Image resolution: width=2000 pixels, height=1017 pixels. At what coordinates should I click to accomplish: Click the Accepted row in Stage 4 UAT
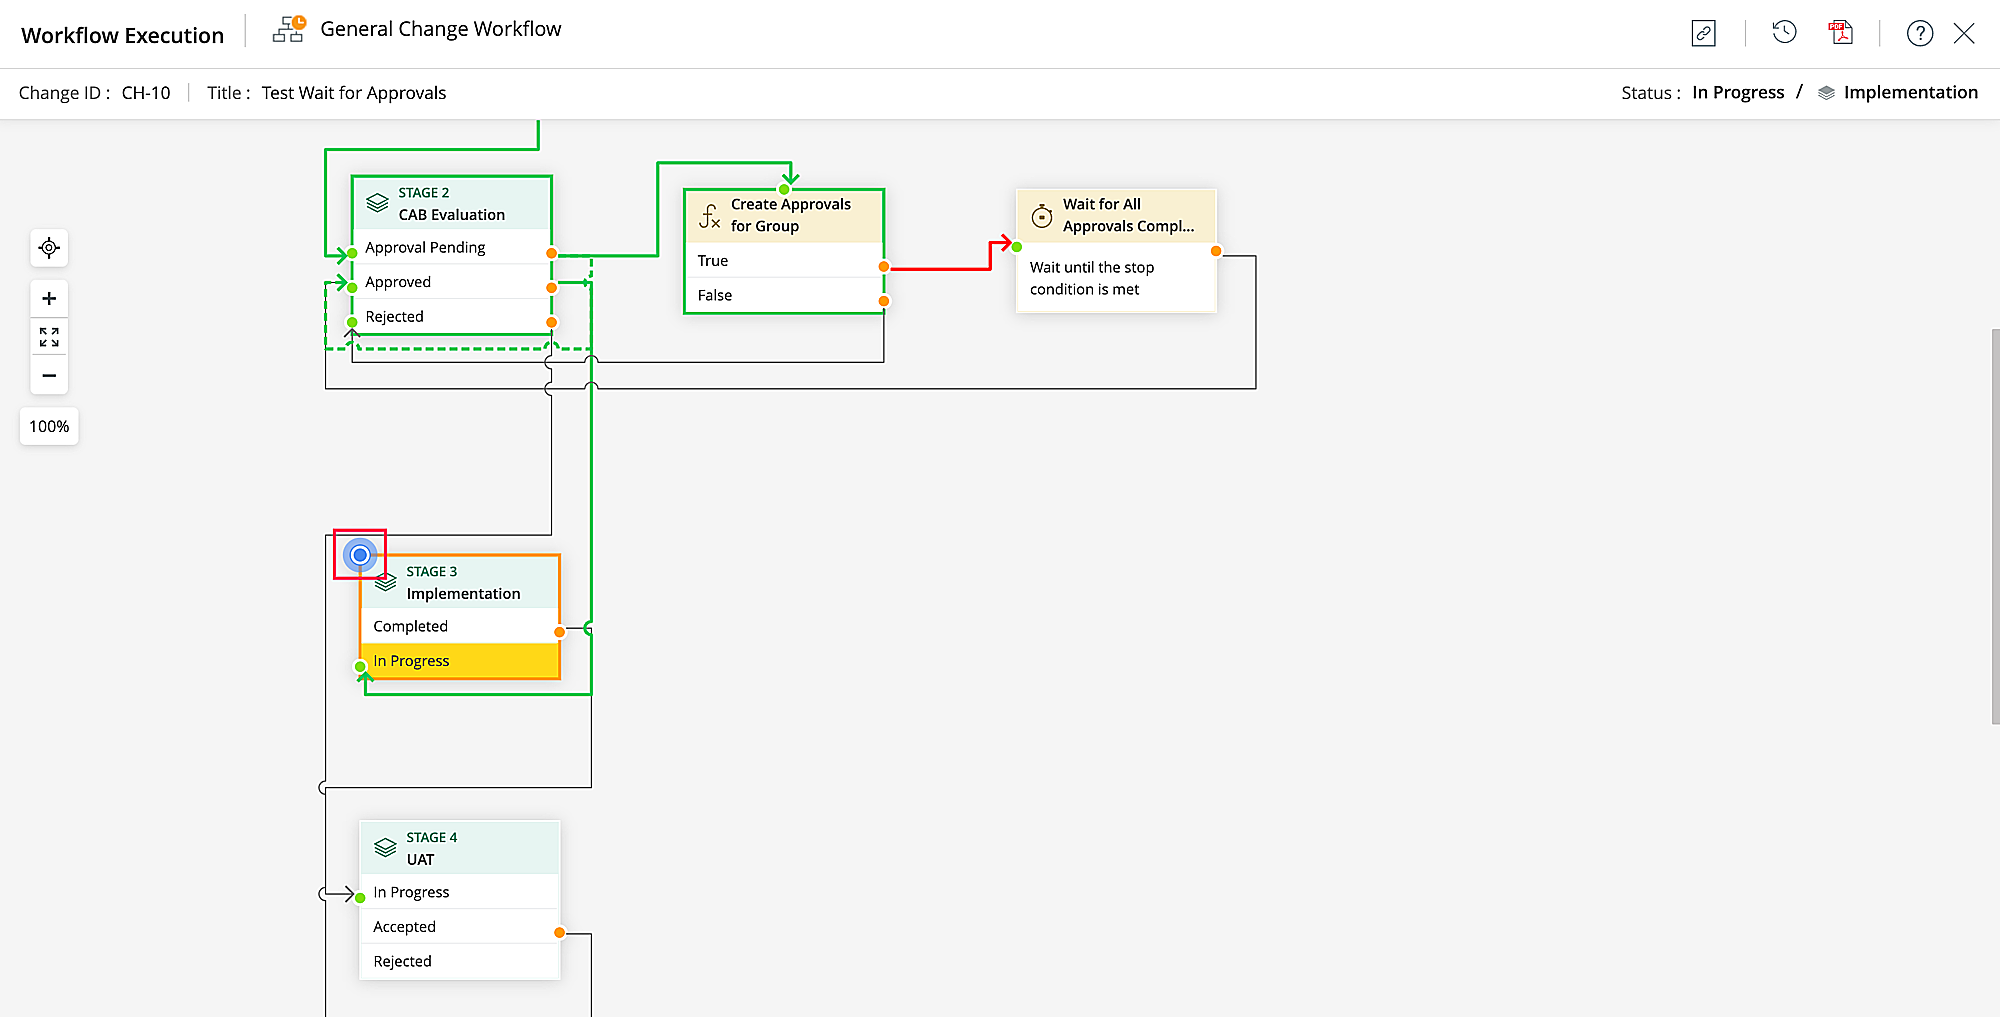[x=459, y=927]
